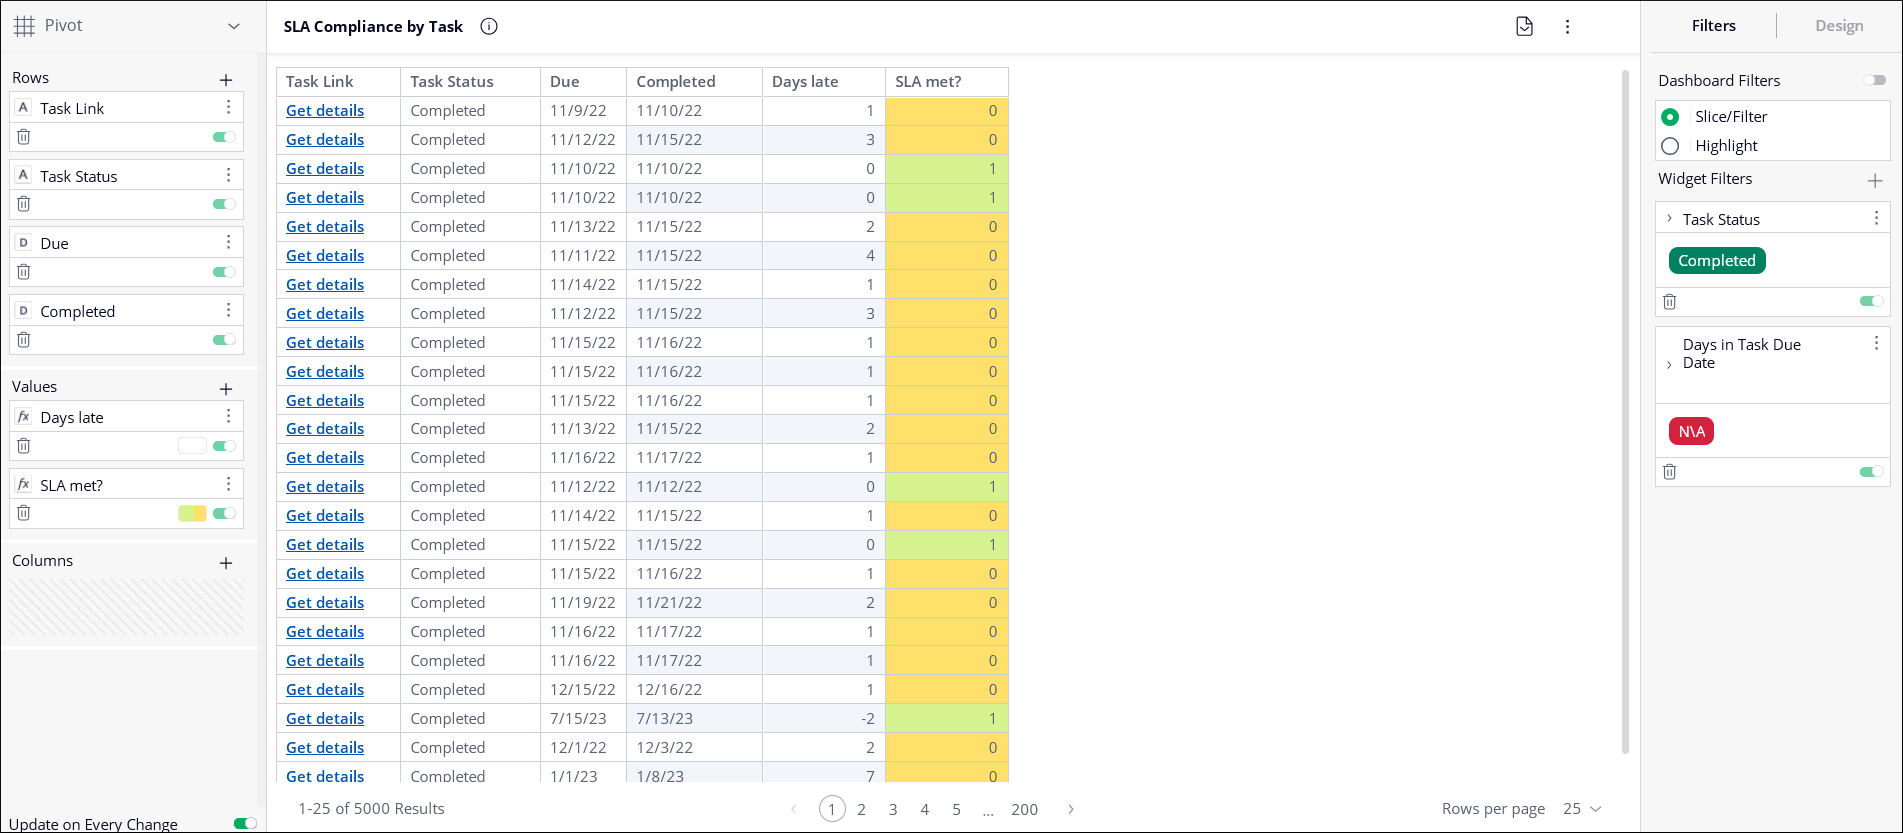Toggle the Due row field
Image resolution: width=1903 pixels, height=833 pixels.
(224, 272)
